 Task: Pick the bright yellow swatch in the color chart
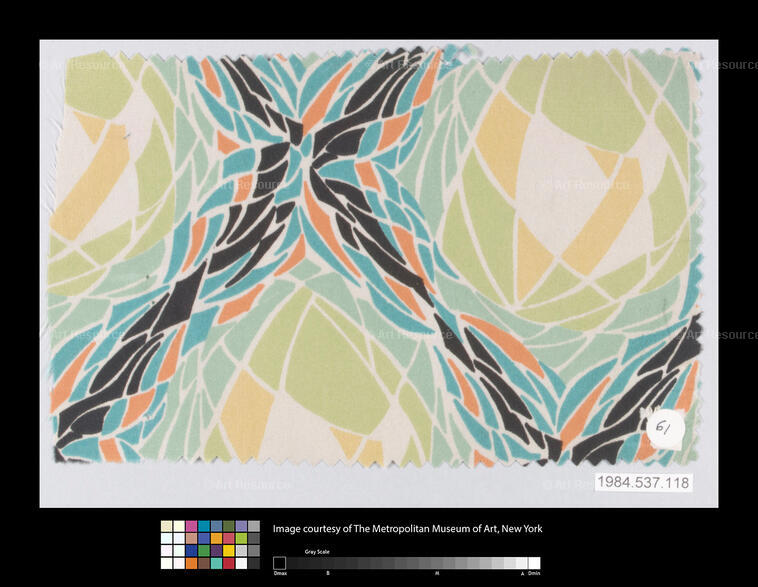pos(229,551)
